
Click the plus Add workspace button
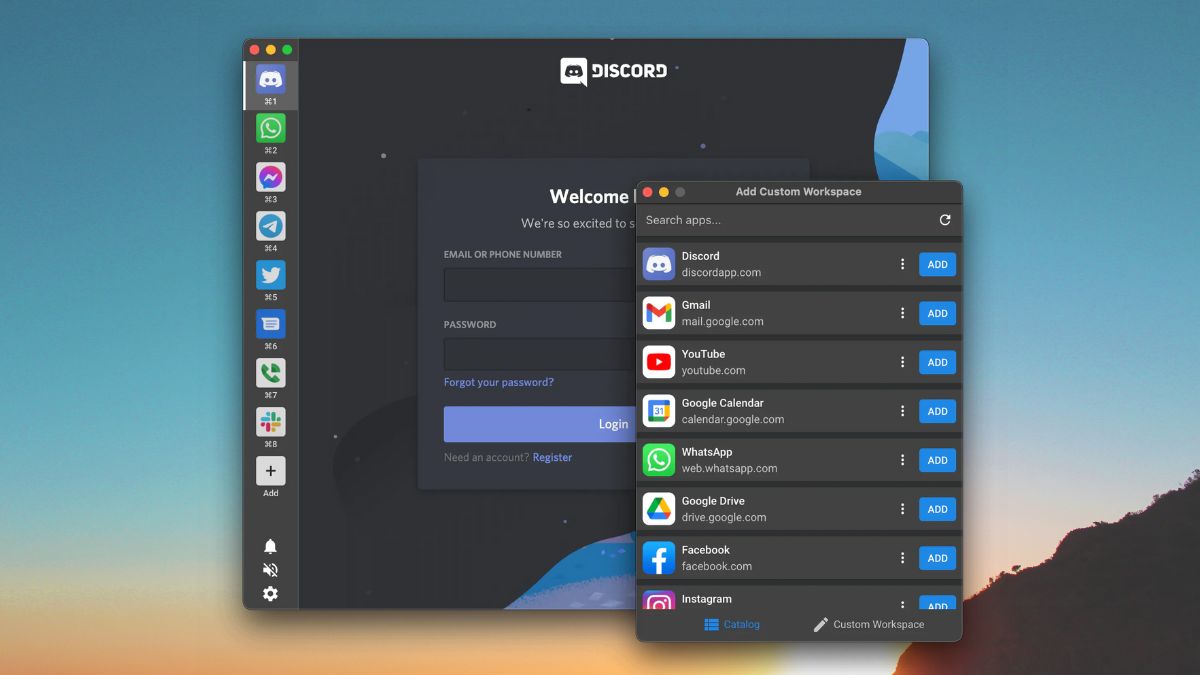click(270, 471)
